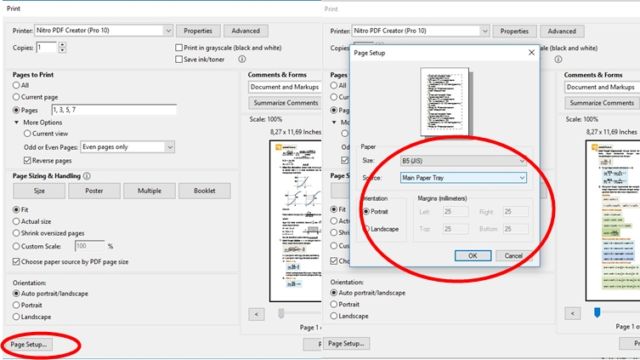The height and width of the screenshot is (360, 640).
Task: Click page preview thumbnail in Page Setup popup
Action: pyautogui.click(x=444, y=102)
